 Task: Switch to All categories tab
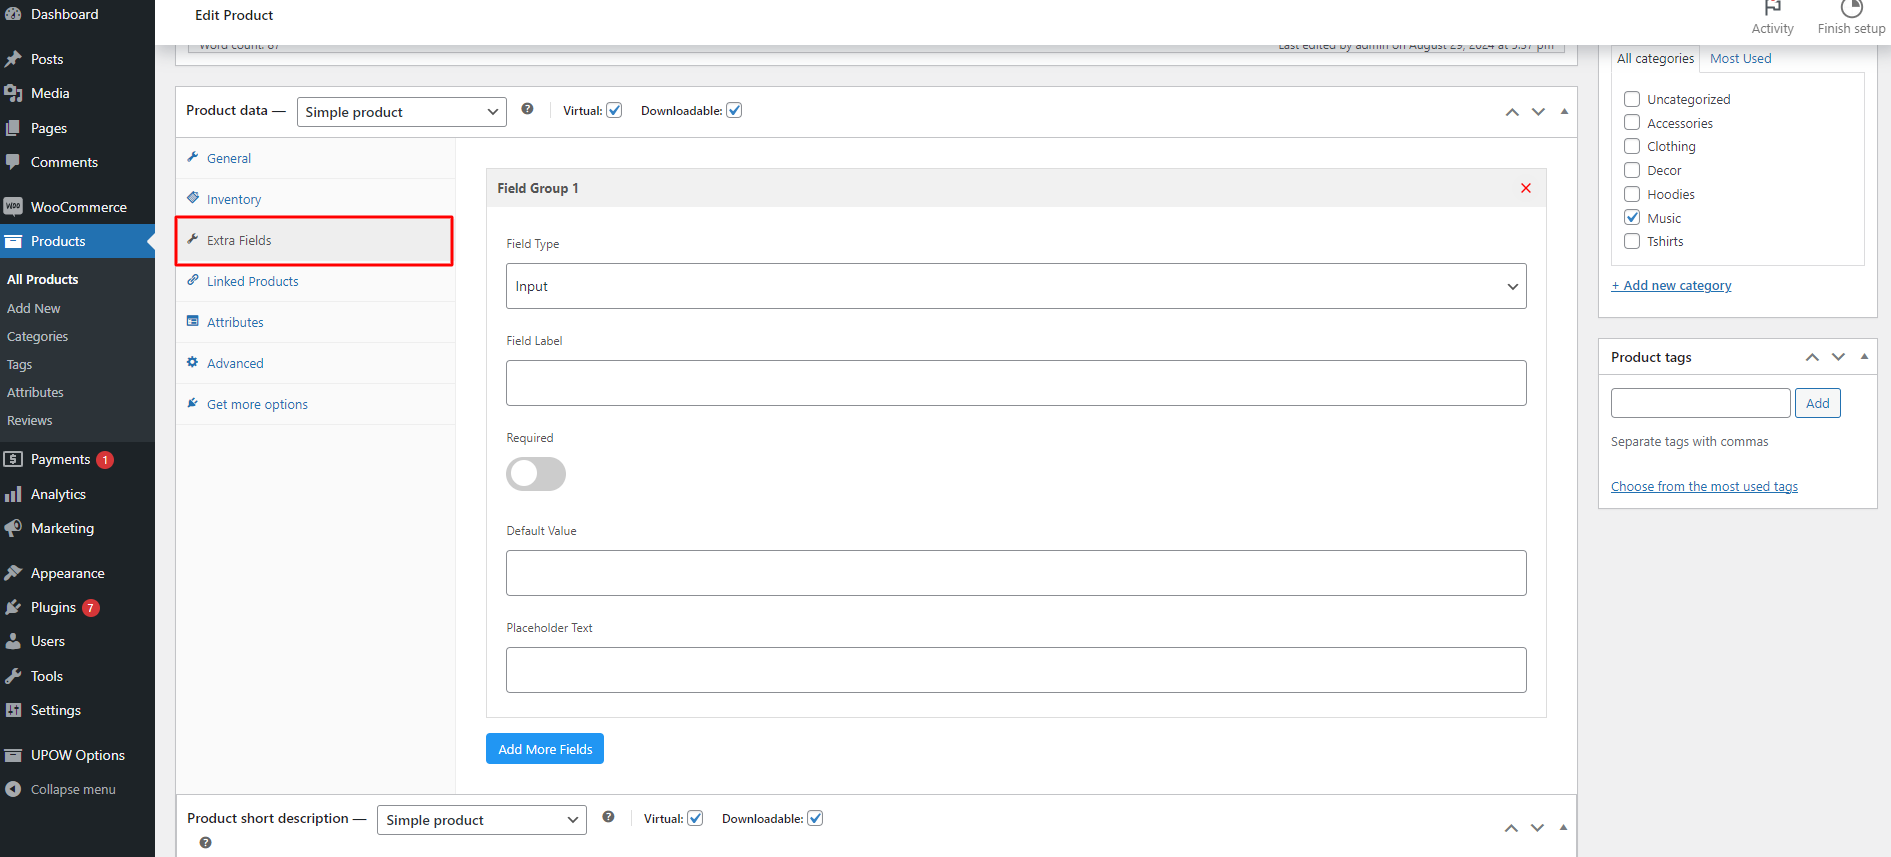[x=1655, y=58]
